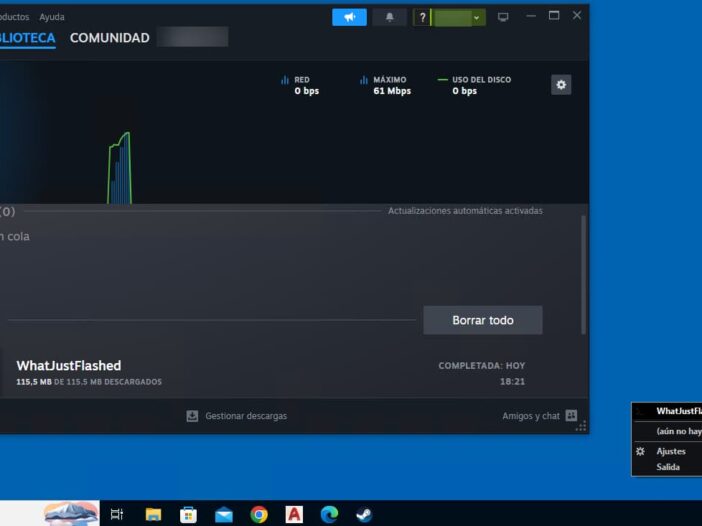Click the USO DEL DISCO indicator

474,85
